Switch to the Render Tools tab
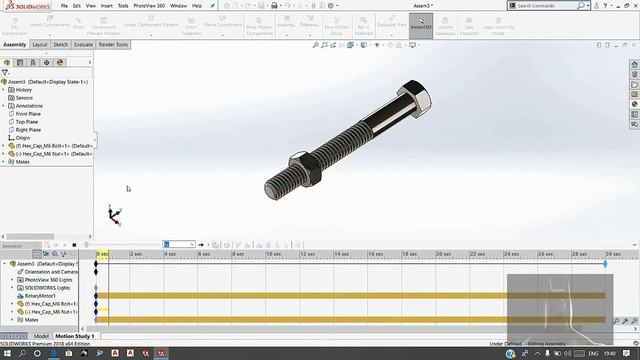 [113, 44]
